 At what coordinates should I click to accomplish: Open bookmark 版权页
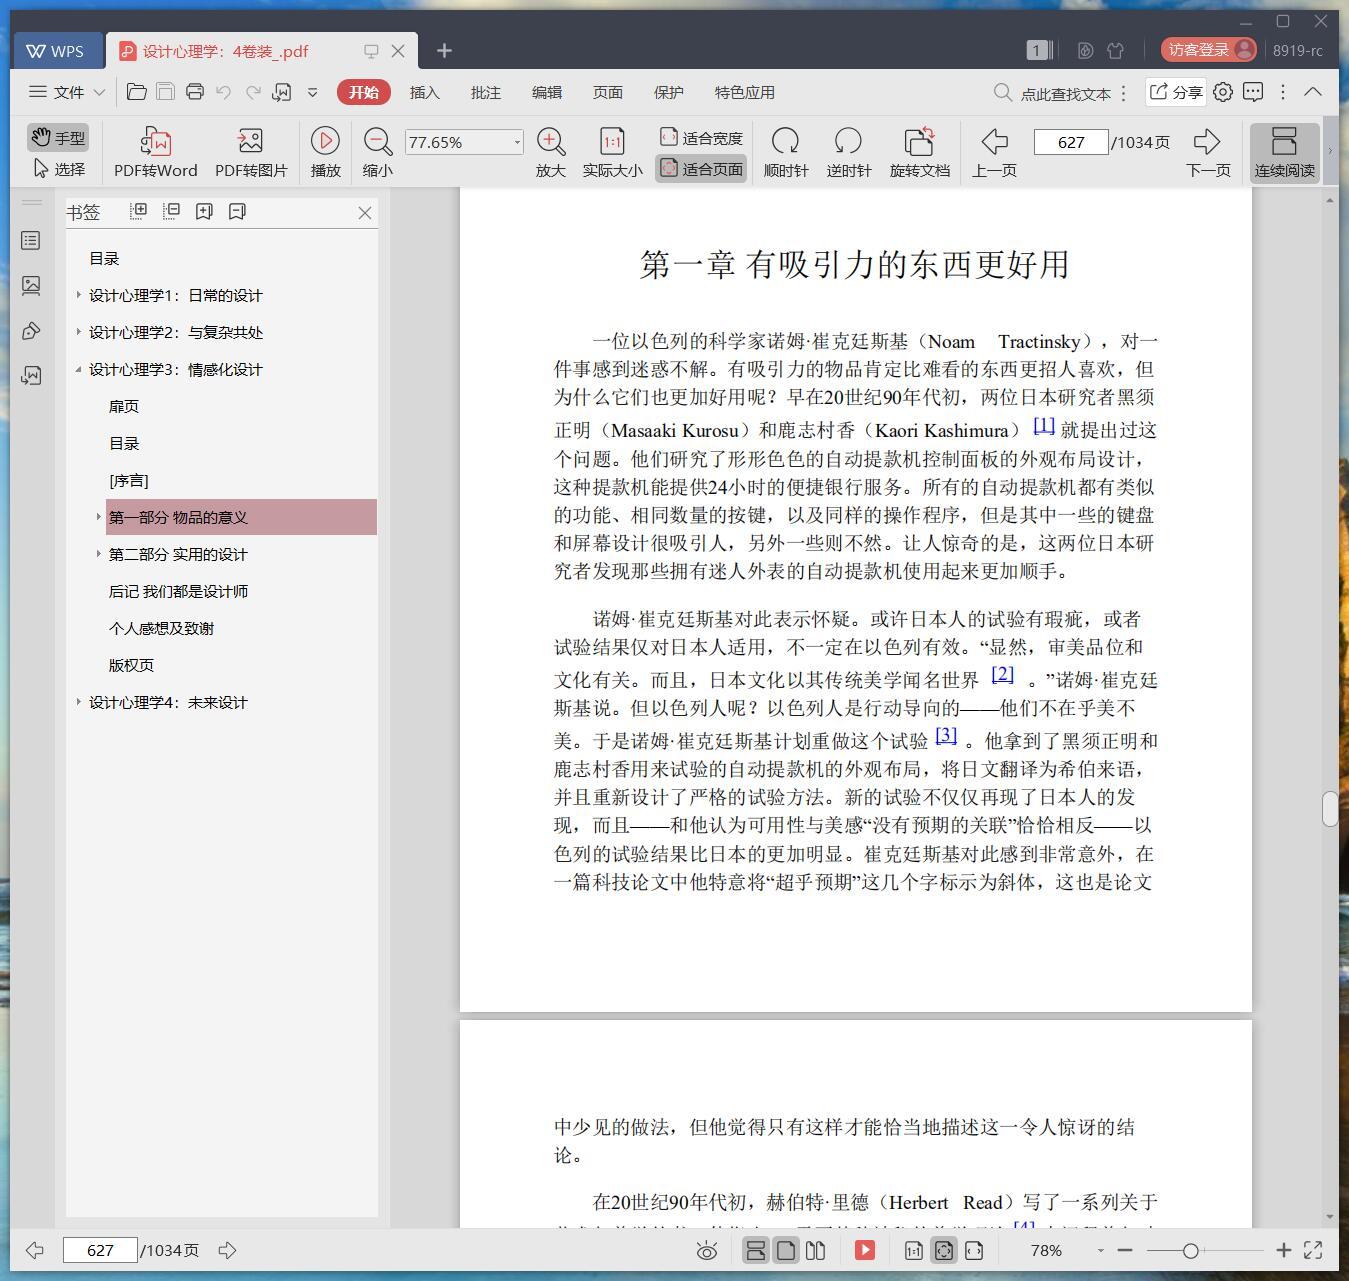click(131, 665)
